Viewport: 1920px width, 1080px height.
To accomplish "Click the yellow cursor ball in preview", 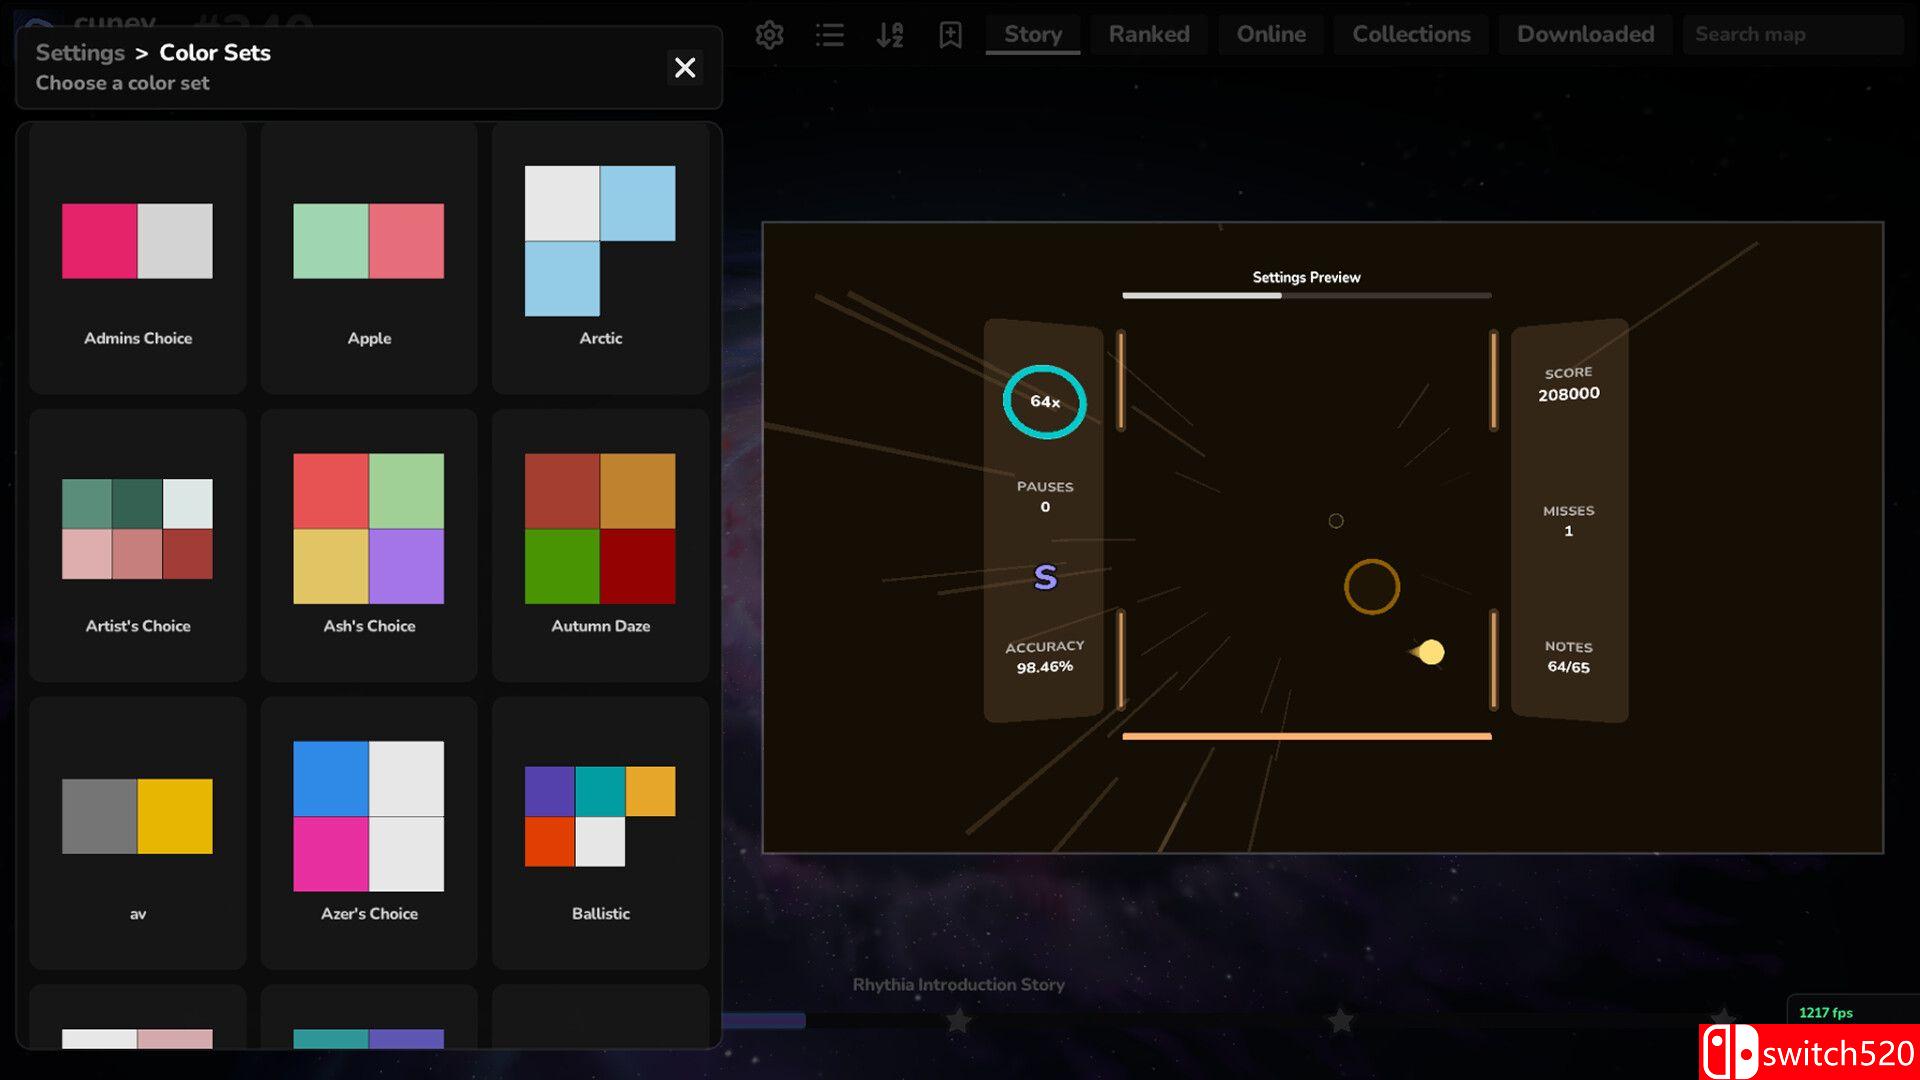I will coord(1431,652).
